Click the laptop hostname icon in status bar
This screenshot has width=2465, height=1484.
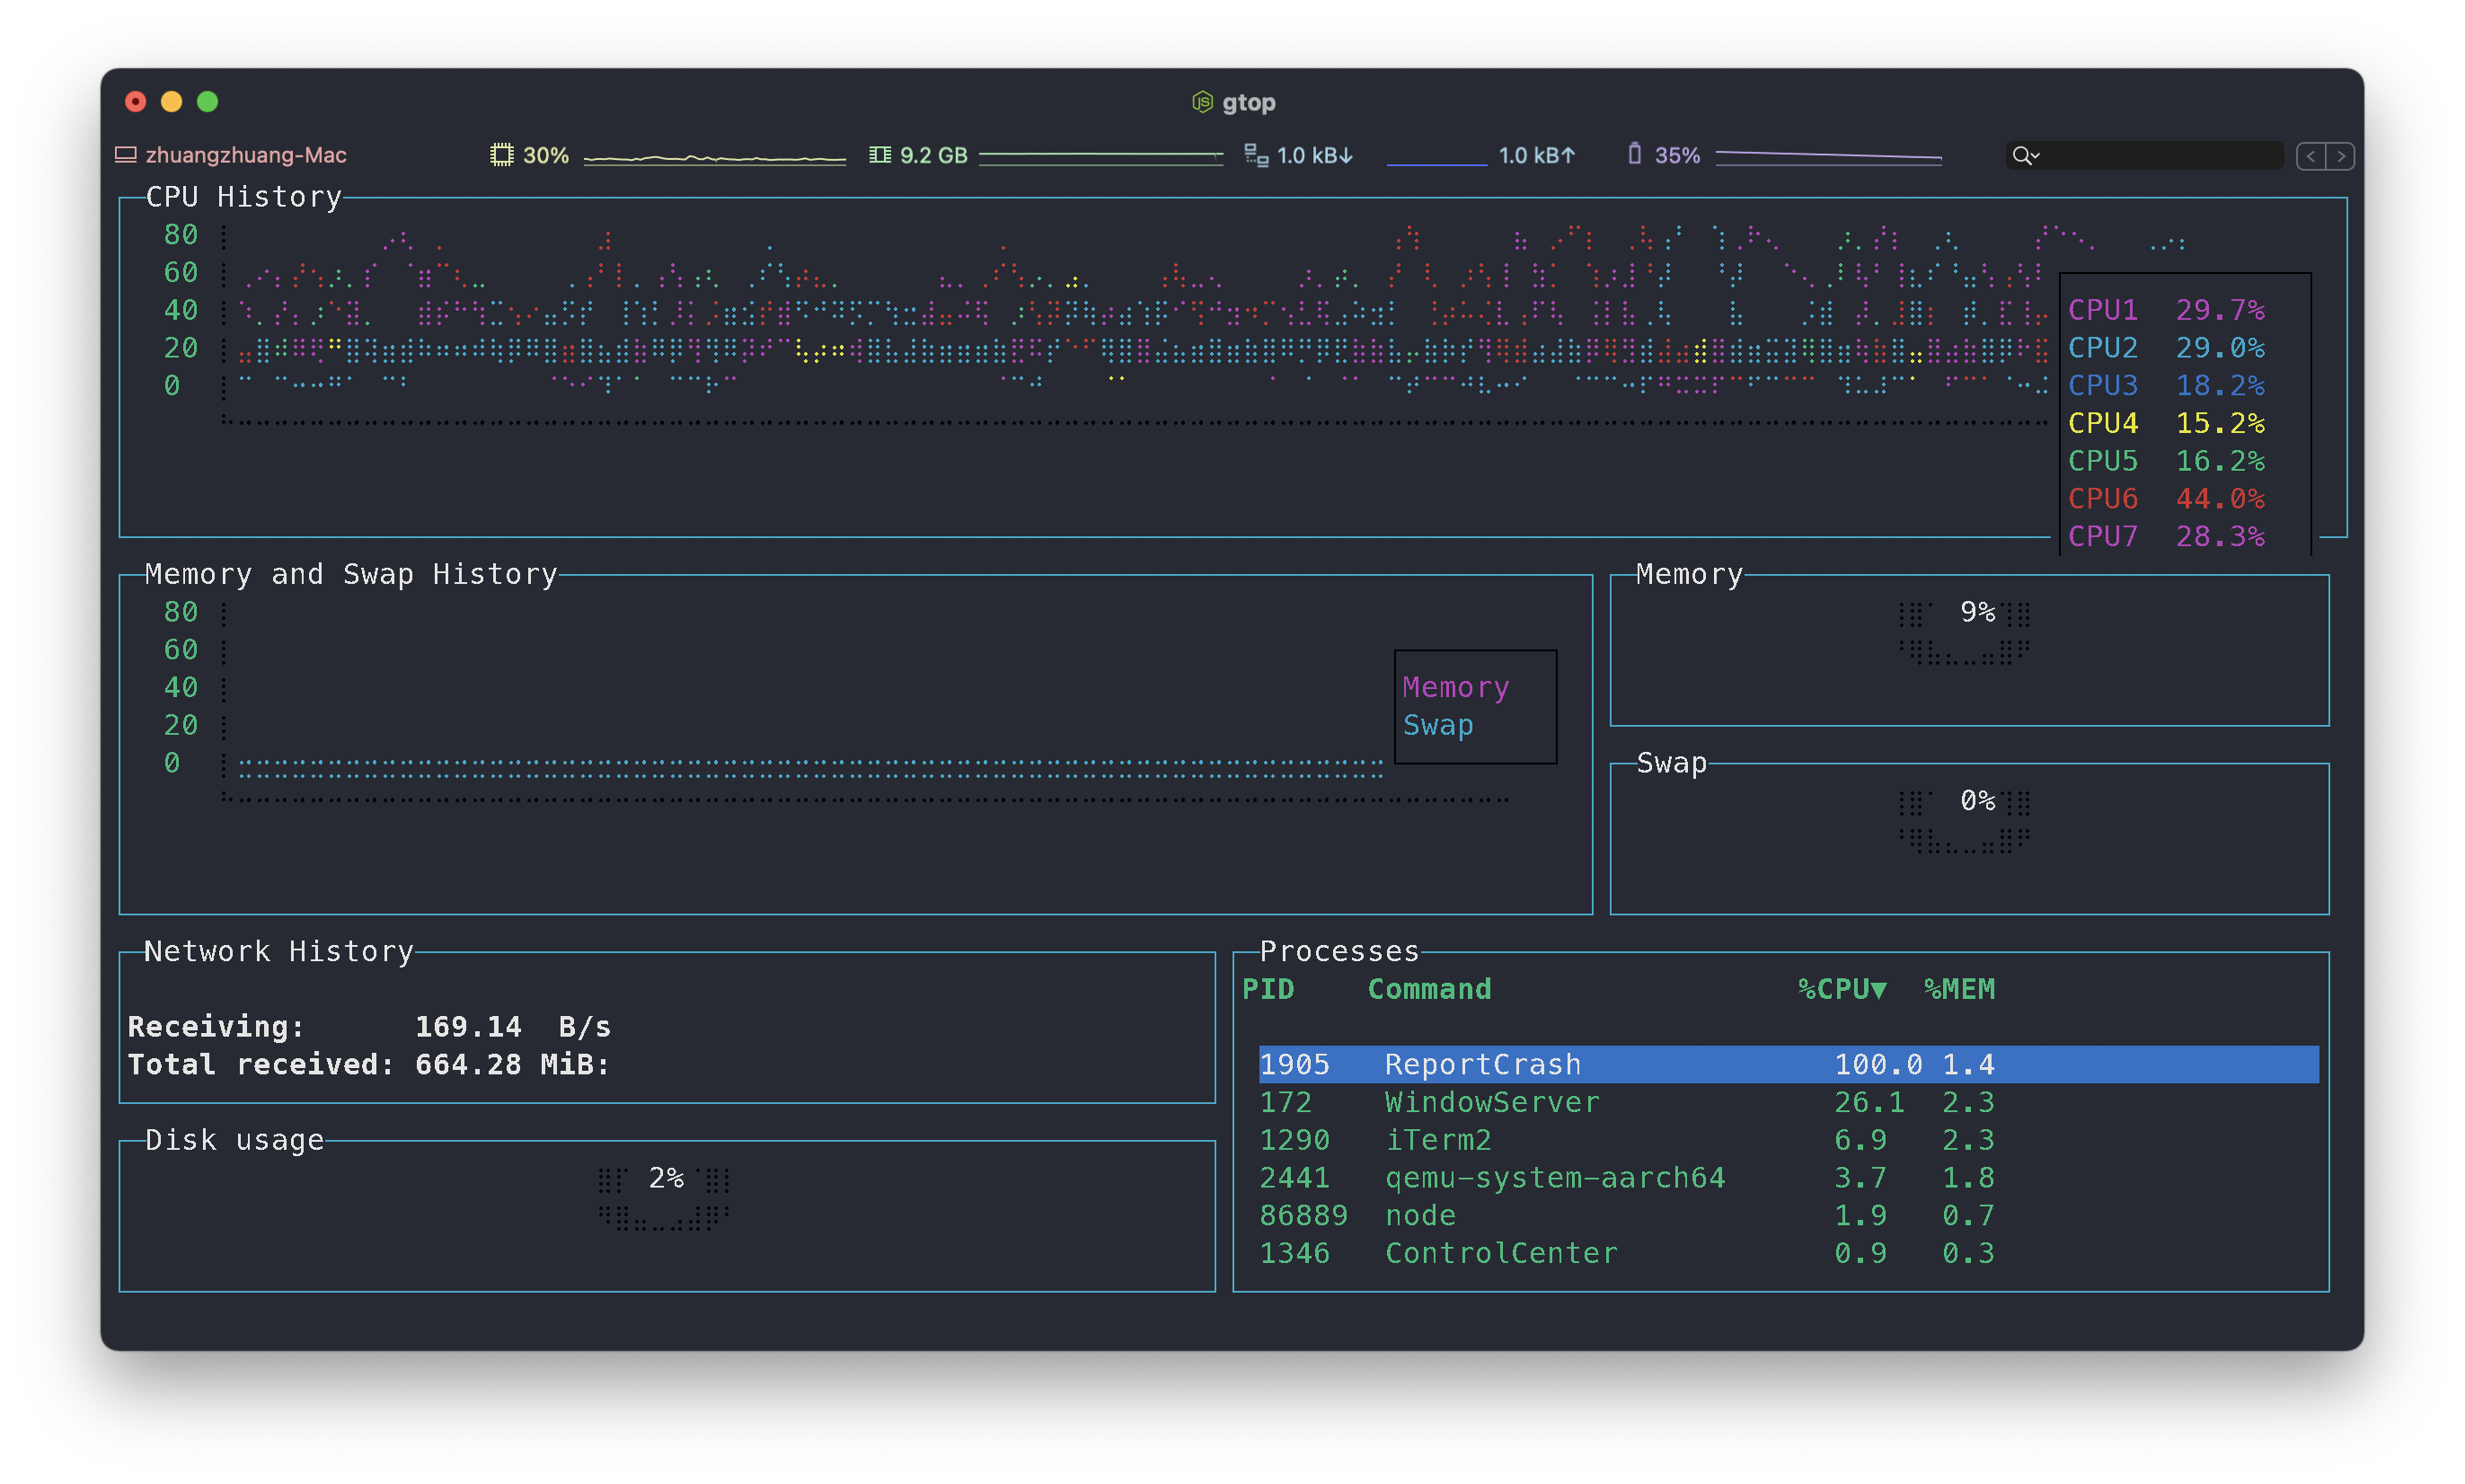(x=125, y=155)
